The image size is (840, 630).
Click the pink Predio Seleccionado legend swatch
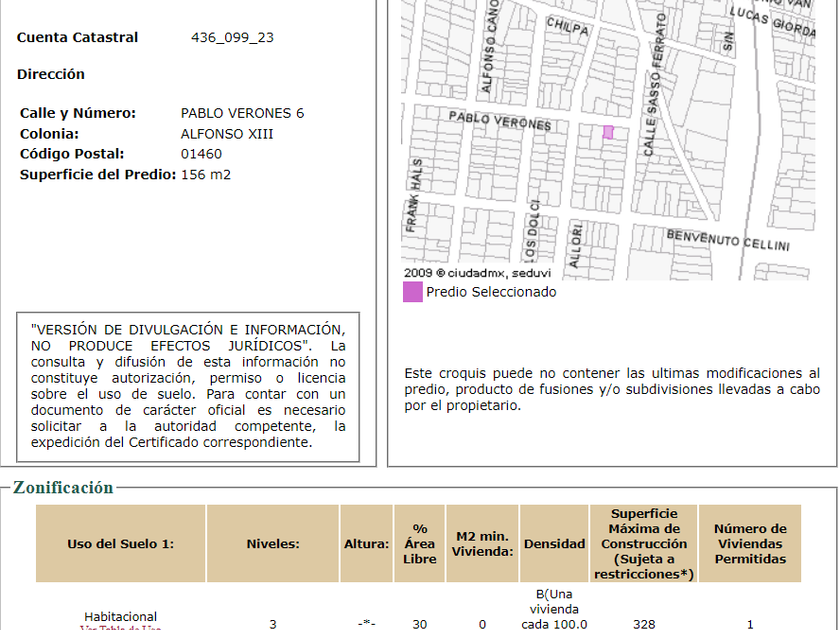tap(412, 292)
